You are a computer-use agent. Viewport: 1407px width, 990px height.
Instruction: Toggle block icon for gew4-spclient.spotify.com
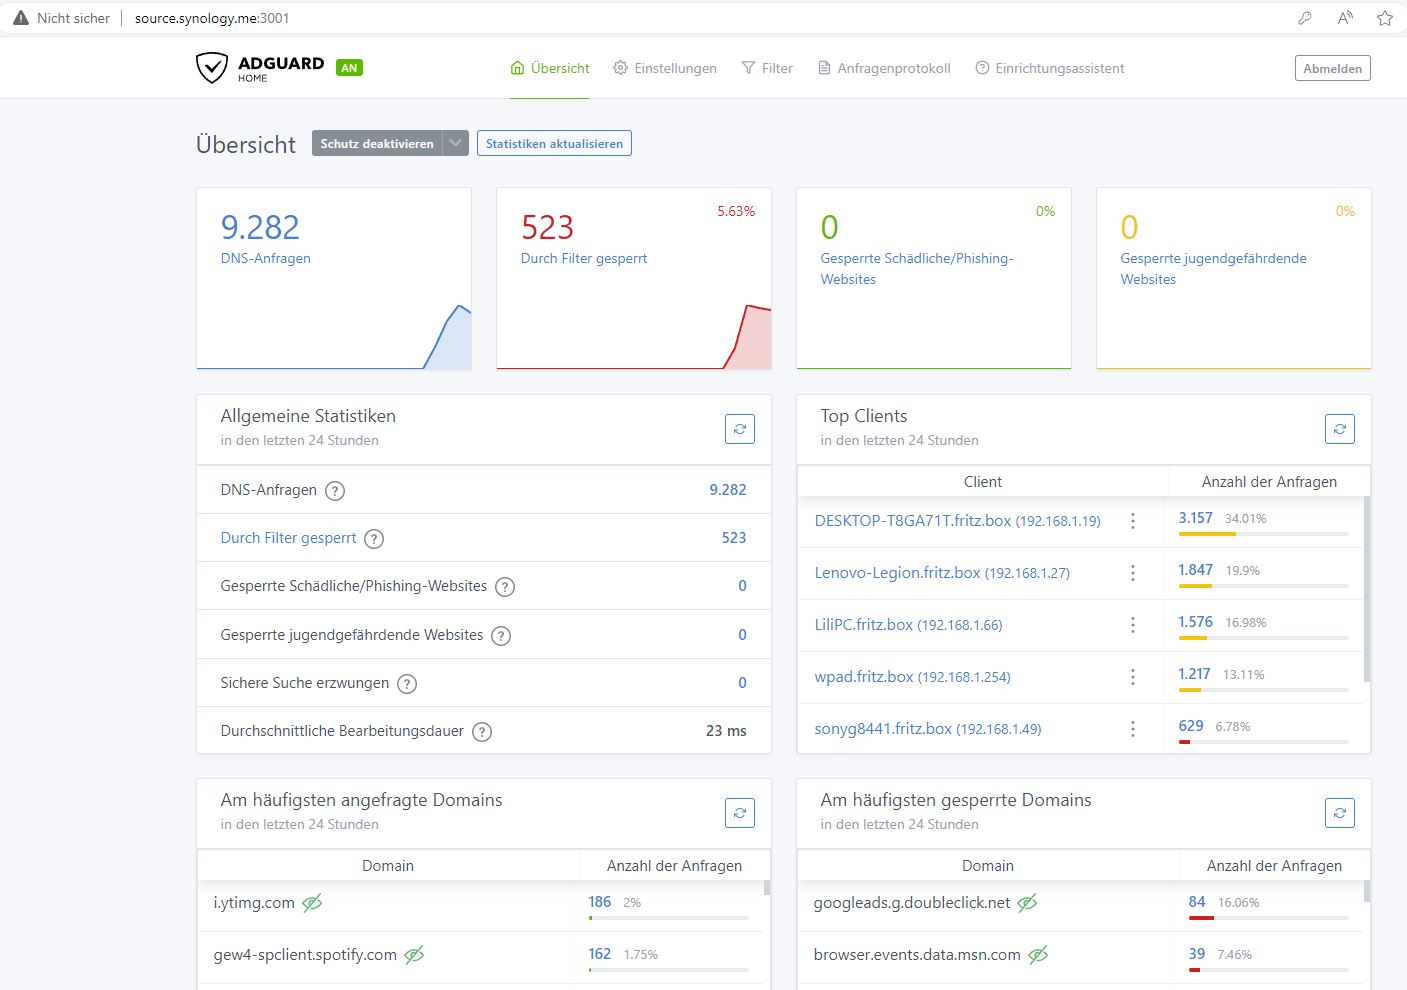pyautogui.click(x=414, y=955)
